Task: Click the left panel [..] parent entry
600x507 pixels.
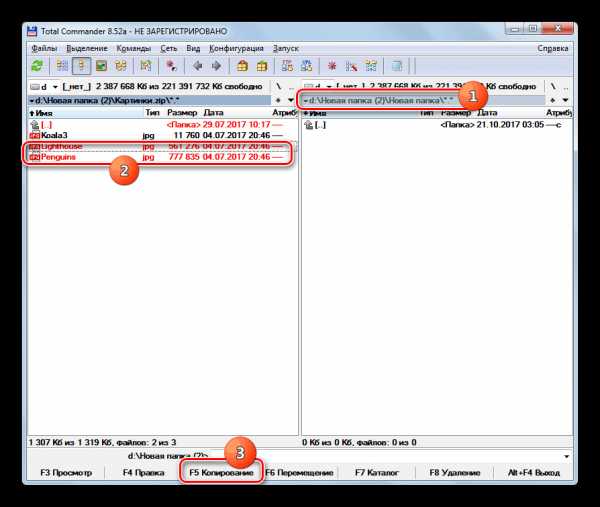Action: coord(163,125)
